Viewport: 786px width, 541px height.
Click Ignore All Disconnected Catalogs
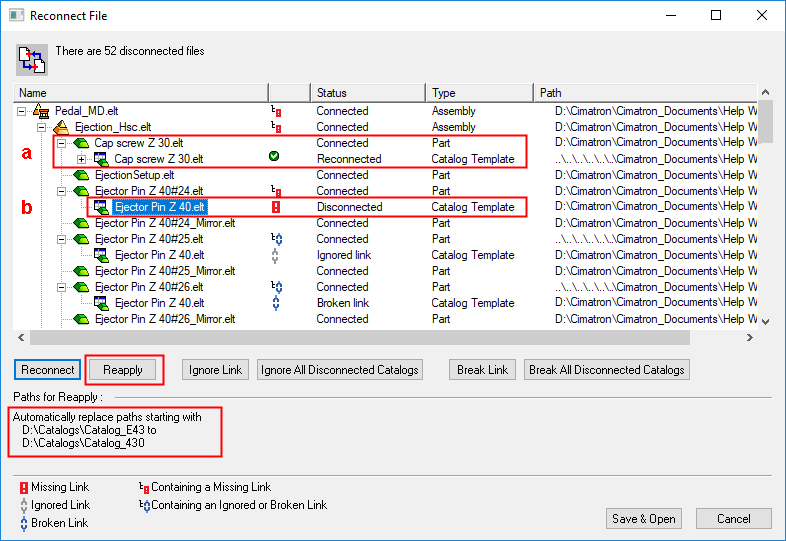point(340,370)
